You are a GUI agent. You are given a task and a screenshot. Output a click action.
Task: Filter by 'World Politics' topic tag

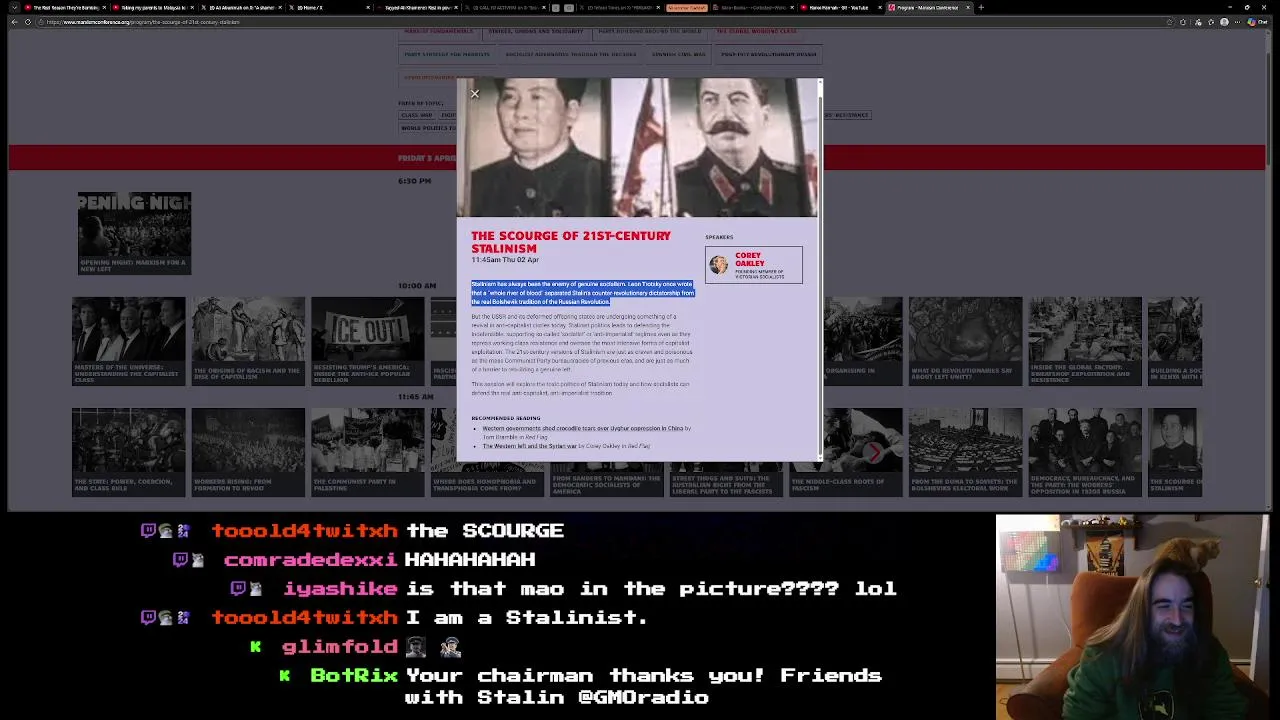(x=427, y=128)
